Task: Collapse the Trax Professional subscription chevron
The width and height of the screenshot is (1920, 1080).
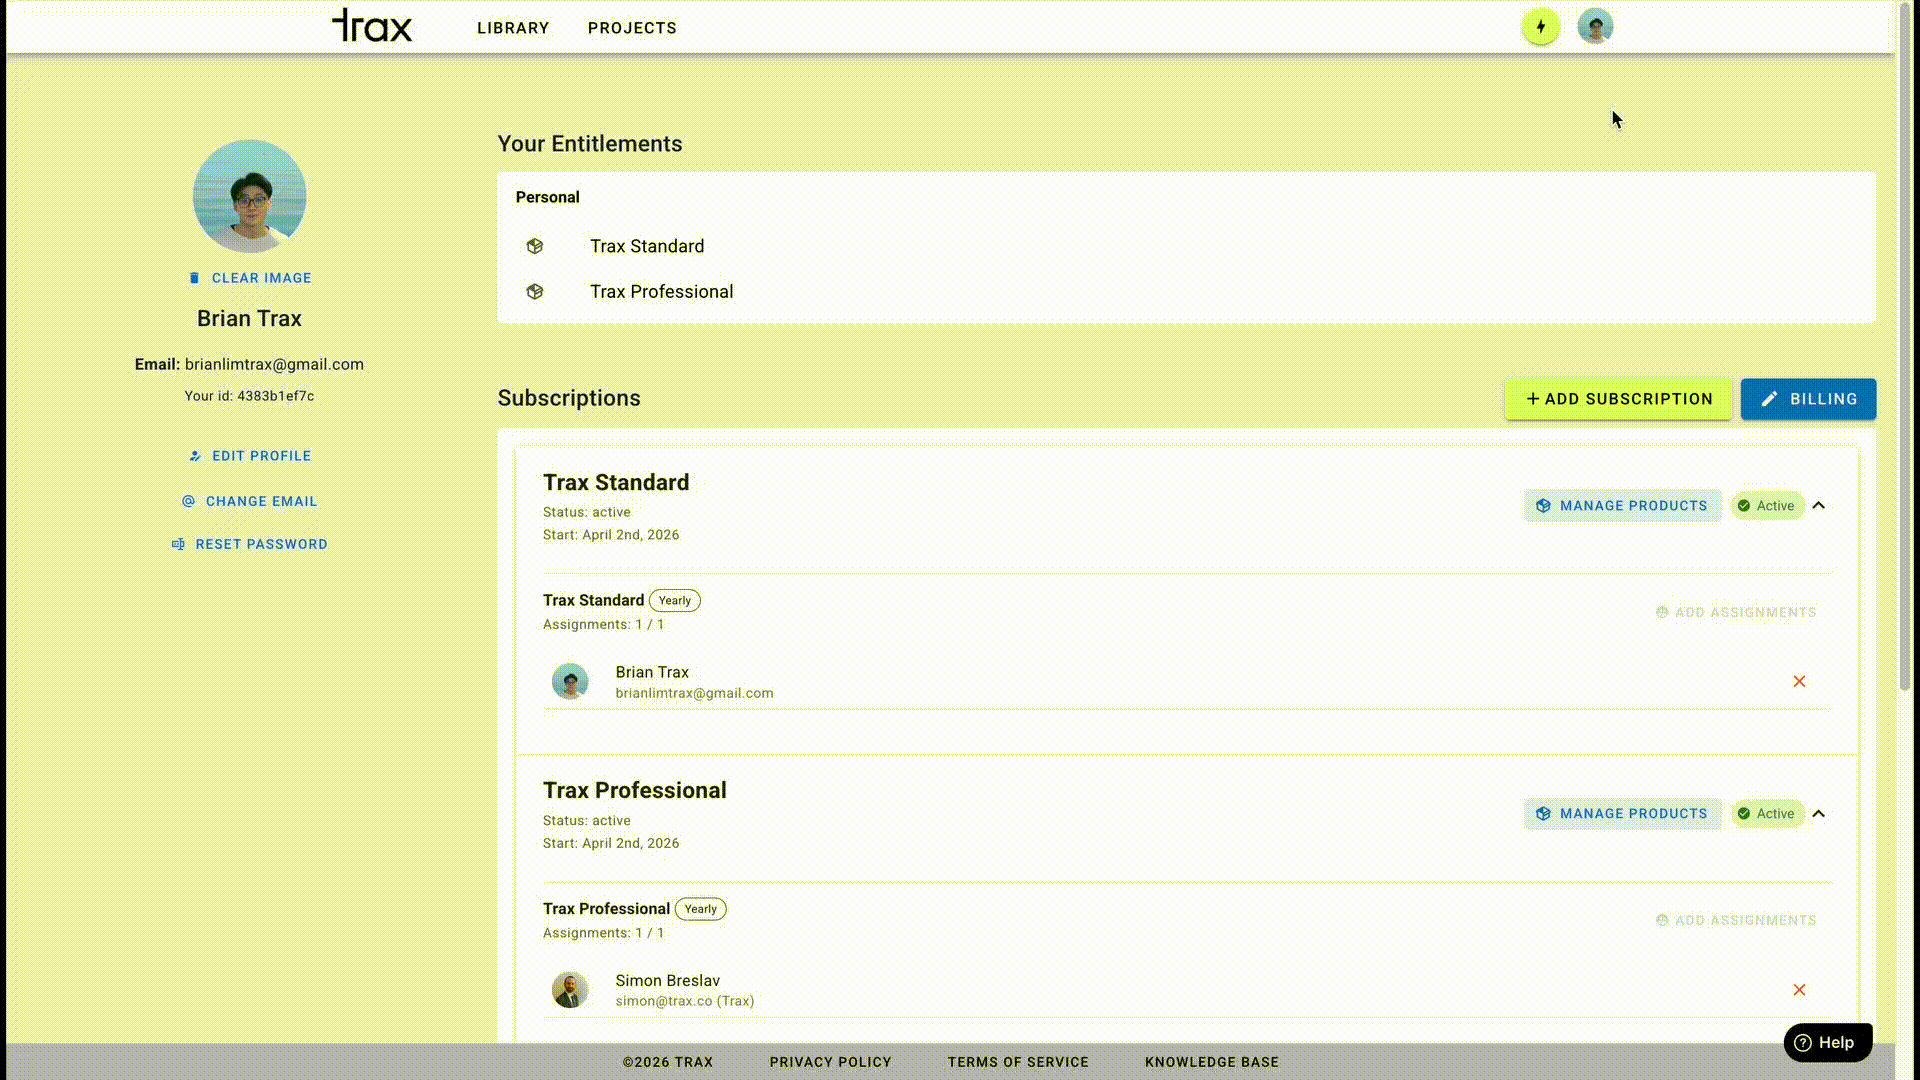Action: (1819, 814)
